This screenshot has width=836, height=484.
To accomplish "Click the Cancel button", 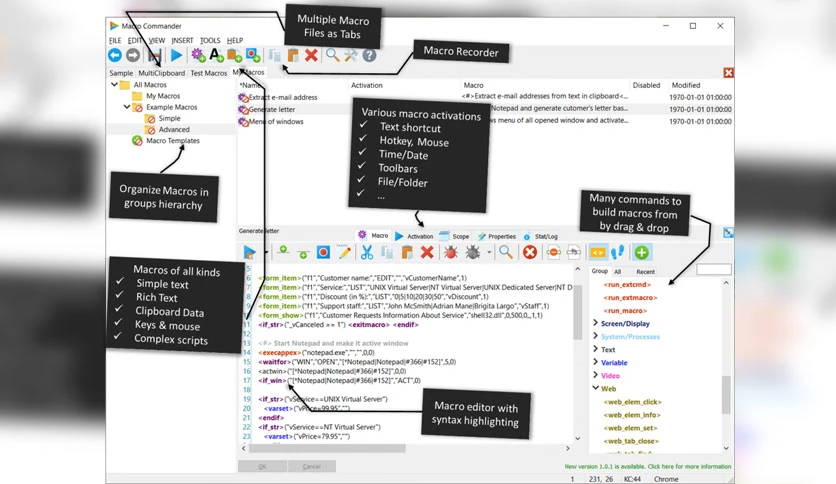I will (311, 466).
